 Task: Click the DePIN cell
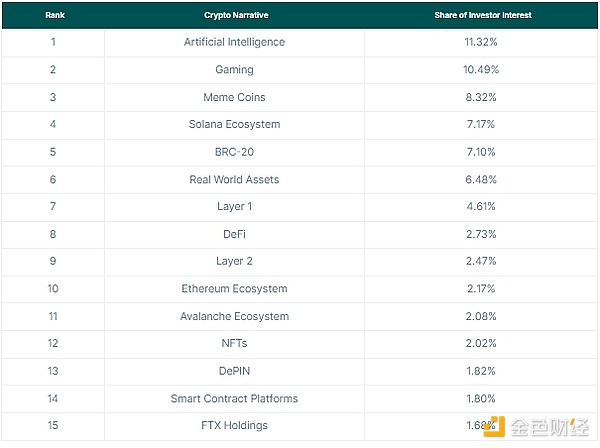[234, 371]
